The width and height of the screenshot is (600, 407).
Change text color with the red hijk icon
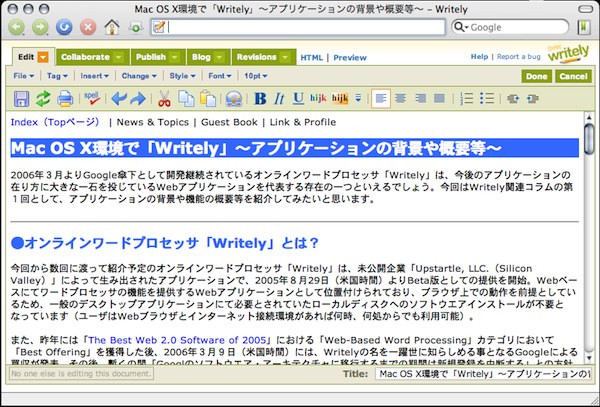pos(318,98)
